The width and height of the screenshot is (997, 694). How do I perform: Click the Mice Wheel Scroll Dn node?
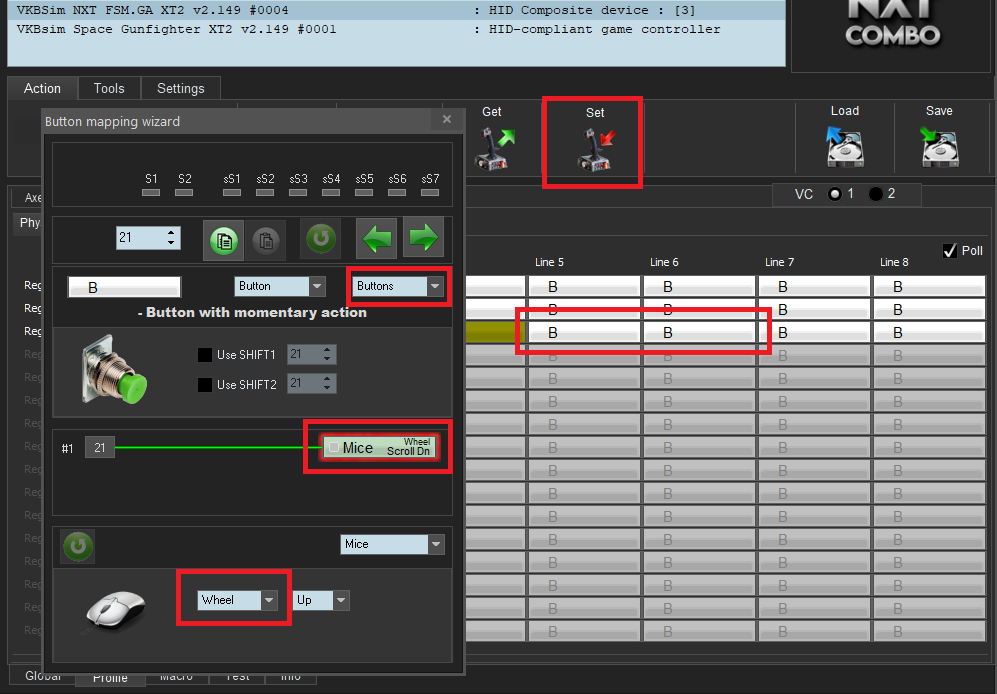point(379,447)
